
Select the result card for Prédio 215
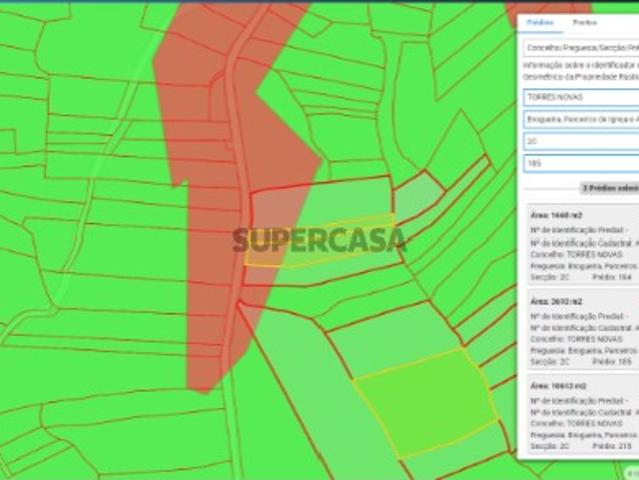[583, 414]
